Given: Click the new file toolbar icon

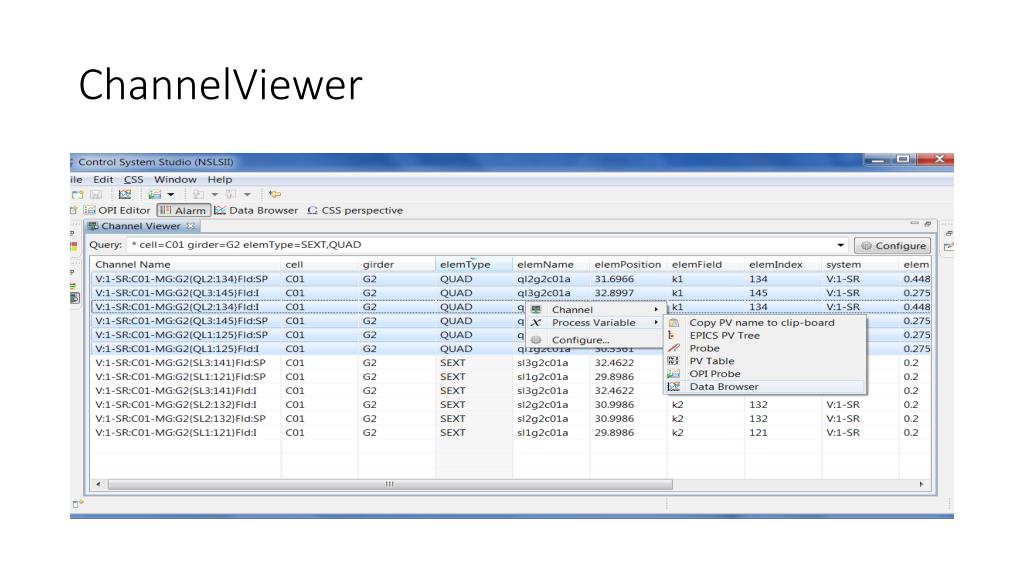Looking at the screenshot, I should coord(78,195).
